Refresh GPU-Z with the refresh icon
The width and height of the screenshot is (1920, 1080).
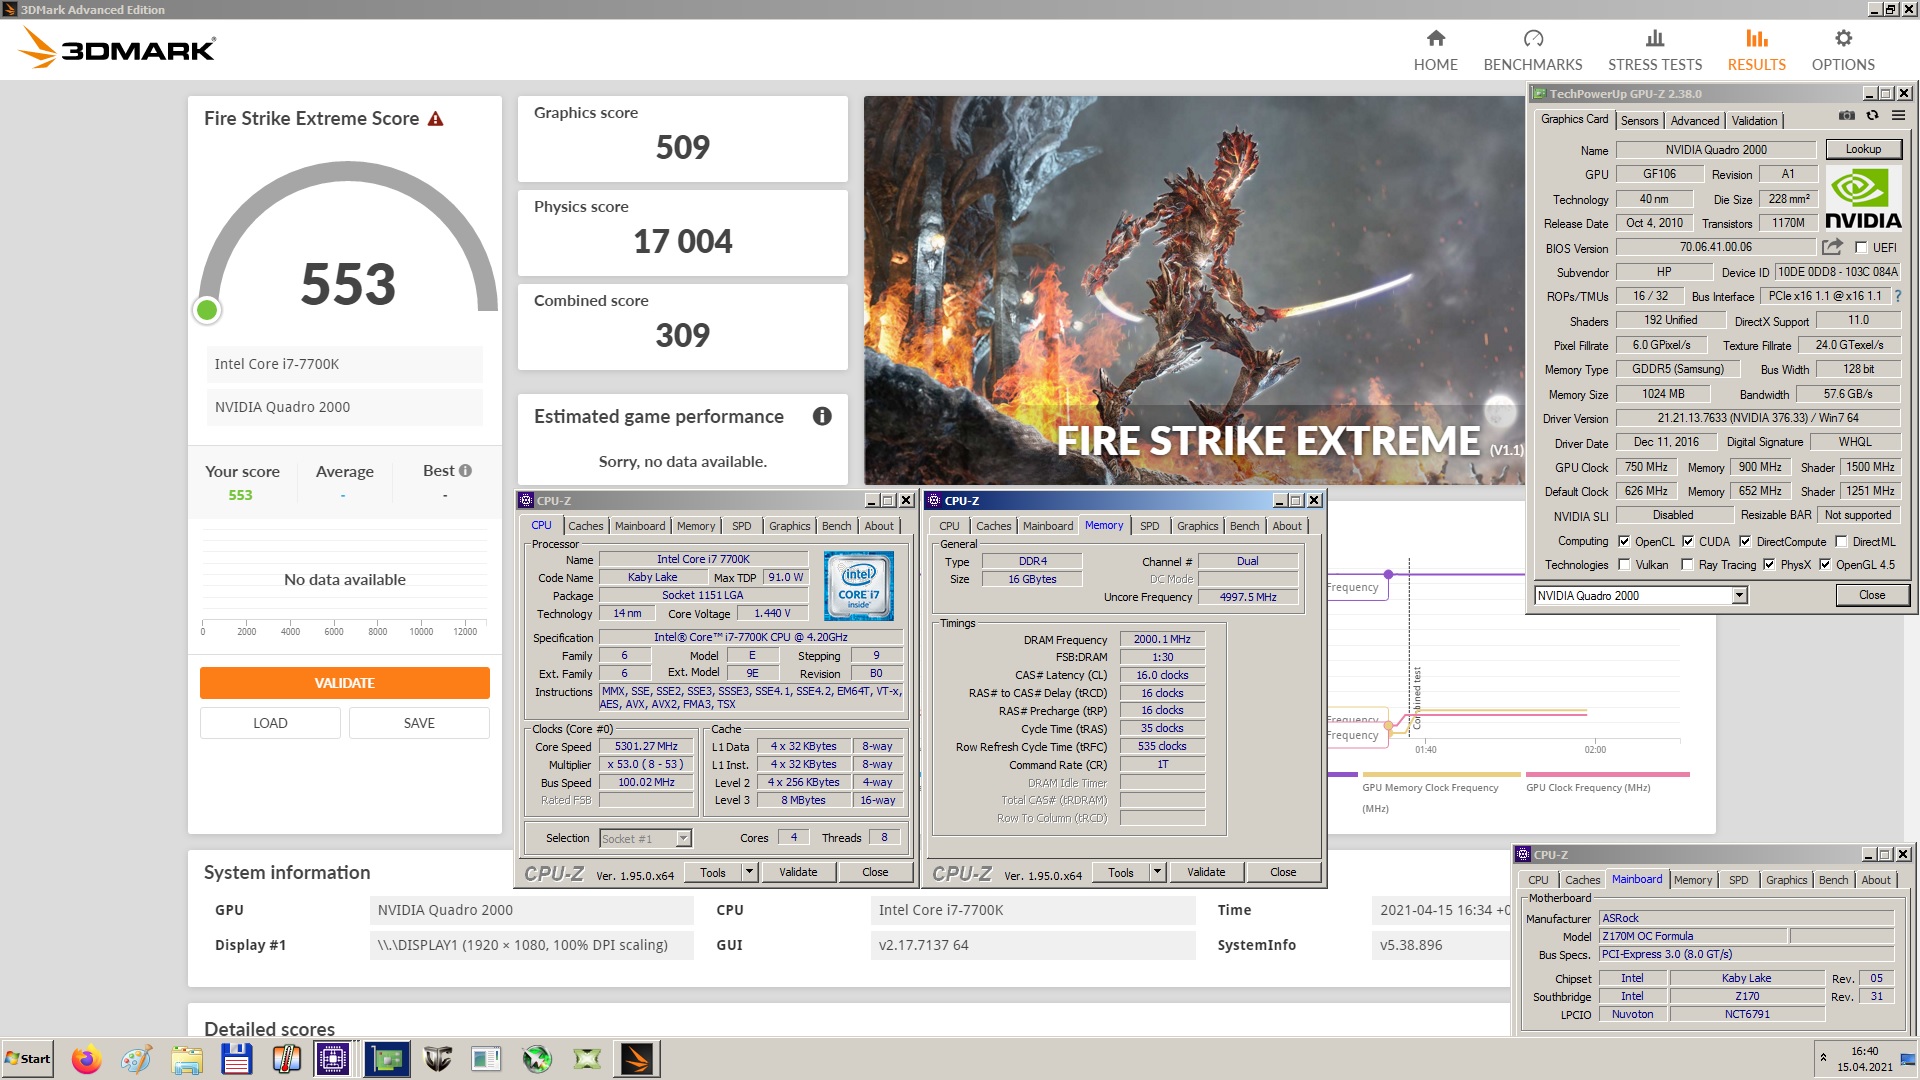point(1872,116)
